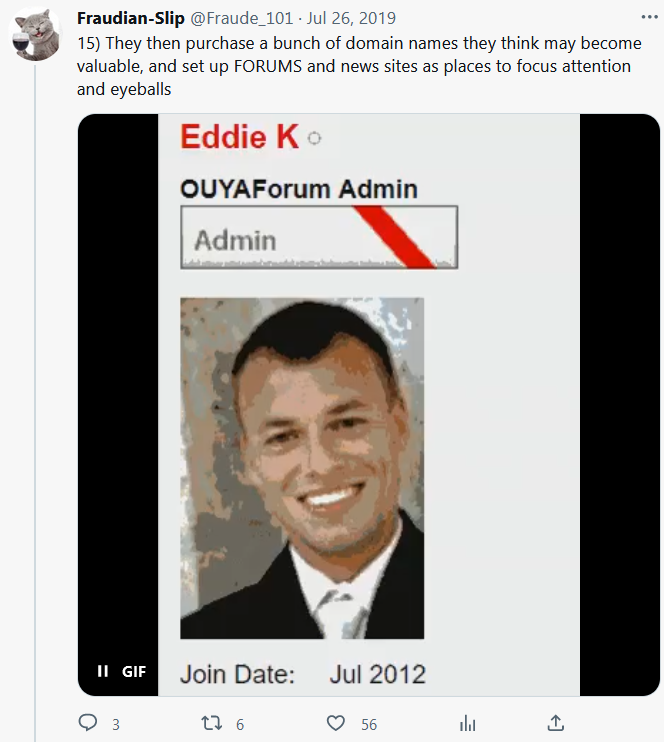This screenshot has height=742, width=664.
Task: Click the tweet text about domain names
Action: 359,66
